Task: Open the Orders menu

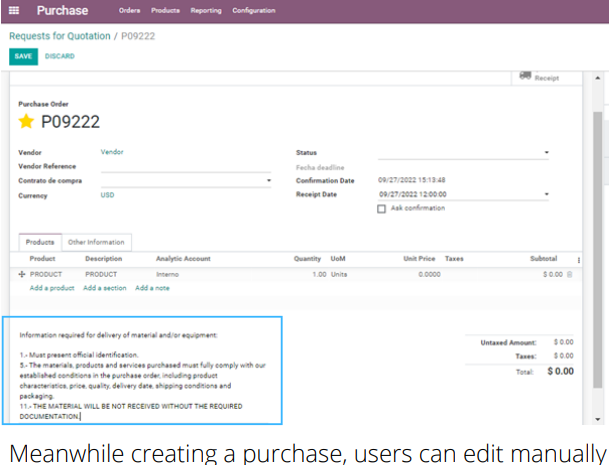Action: (129, 10)
